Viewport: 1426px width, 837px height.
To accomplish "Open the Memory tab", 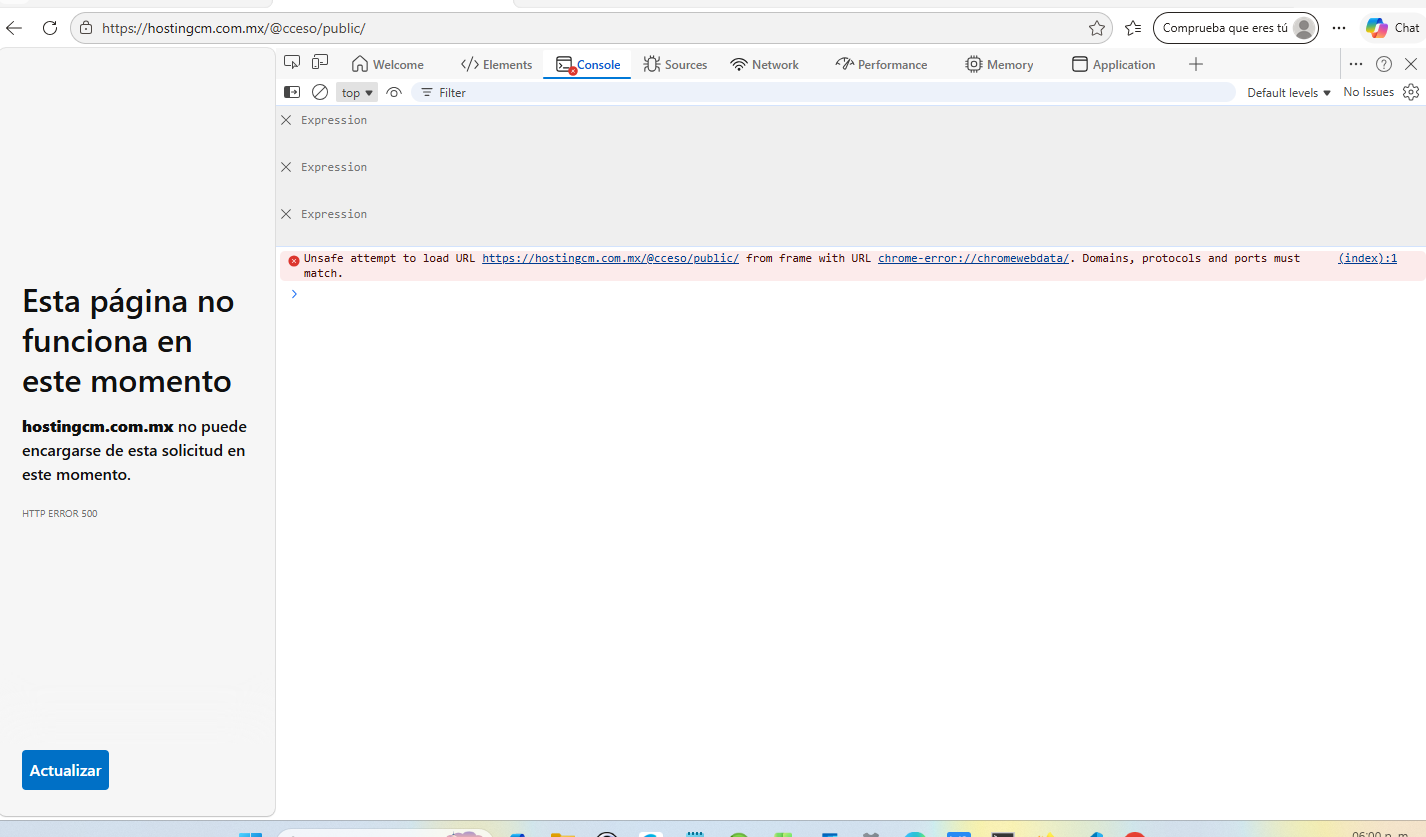I will pos(999,64).
